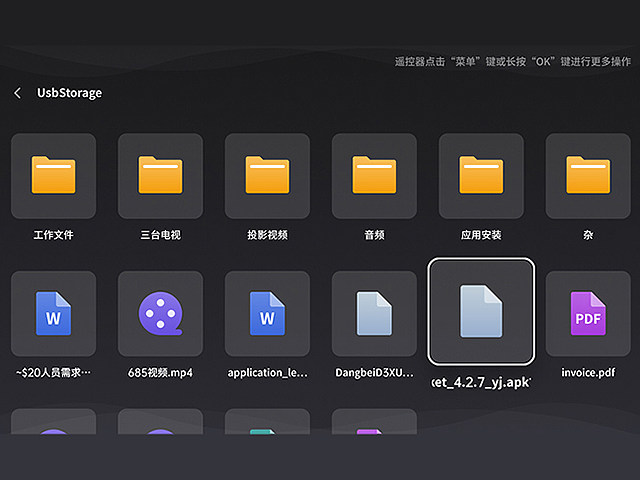The image size is (640, 480).
Task: Open the highlighted 4.2.7_yj.apk file
Action: pyautogui.click(x=481, y=311)
